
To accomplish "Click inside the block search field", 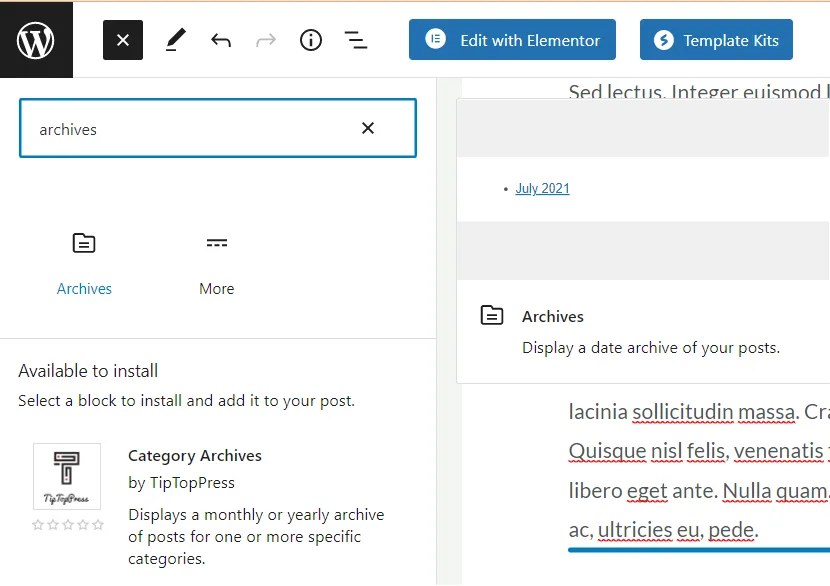I will [x=190, y=129].
